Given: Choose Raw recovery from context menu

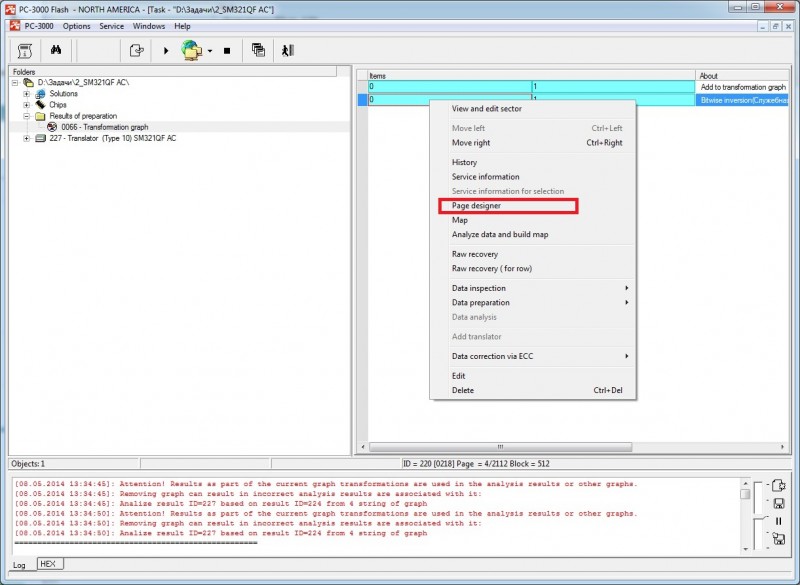Looking at the screenshot, I should pyautogui.click(x=474, y=254).
